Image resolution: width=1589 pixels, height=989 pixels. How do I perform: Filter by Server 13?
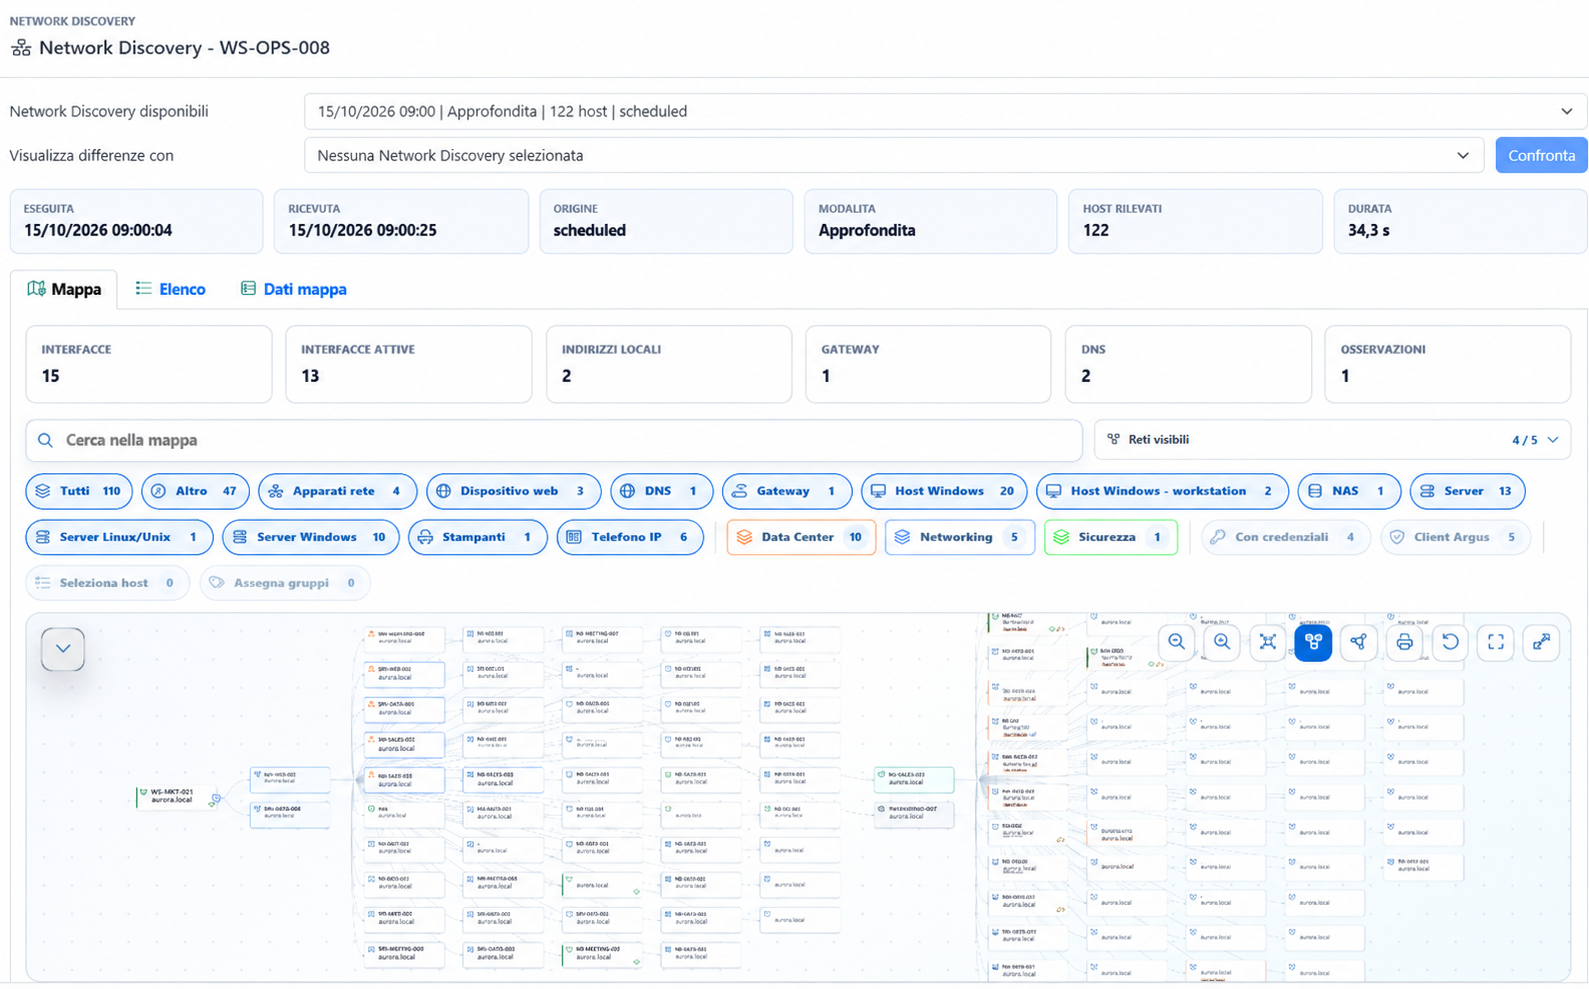pos(1467,491)
